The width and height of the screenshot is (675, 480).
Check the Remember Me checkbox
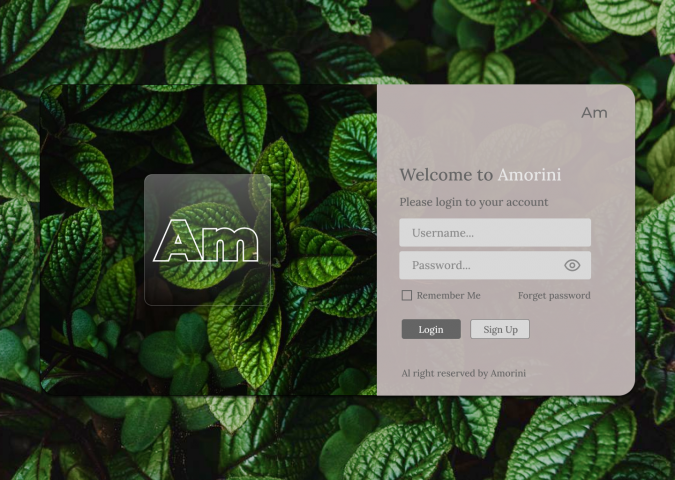(x=406, y=295)
